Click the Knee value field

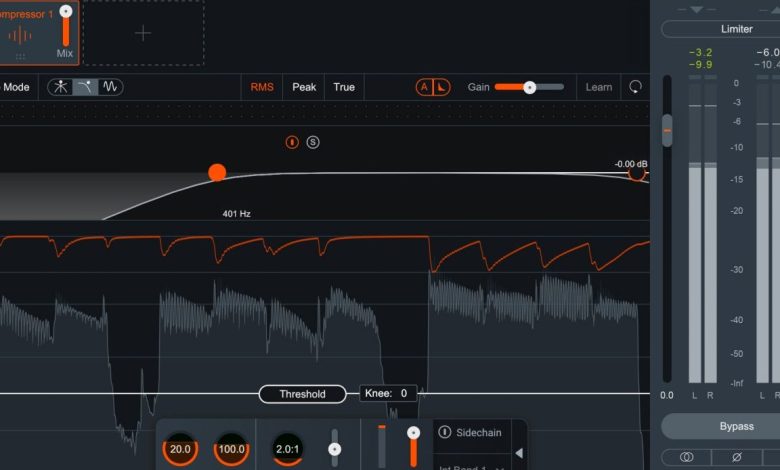pos(388,393)
